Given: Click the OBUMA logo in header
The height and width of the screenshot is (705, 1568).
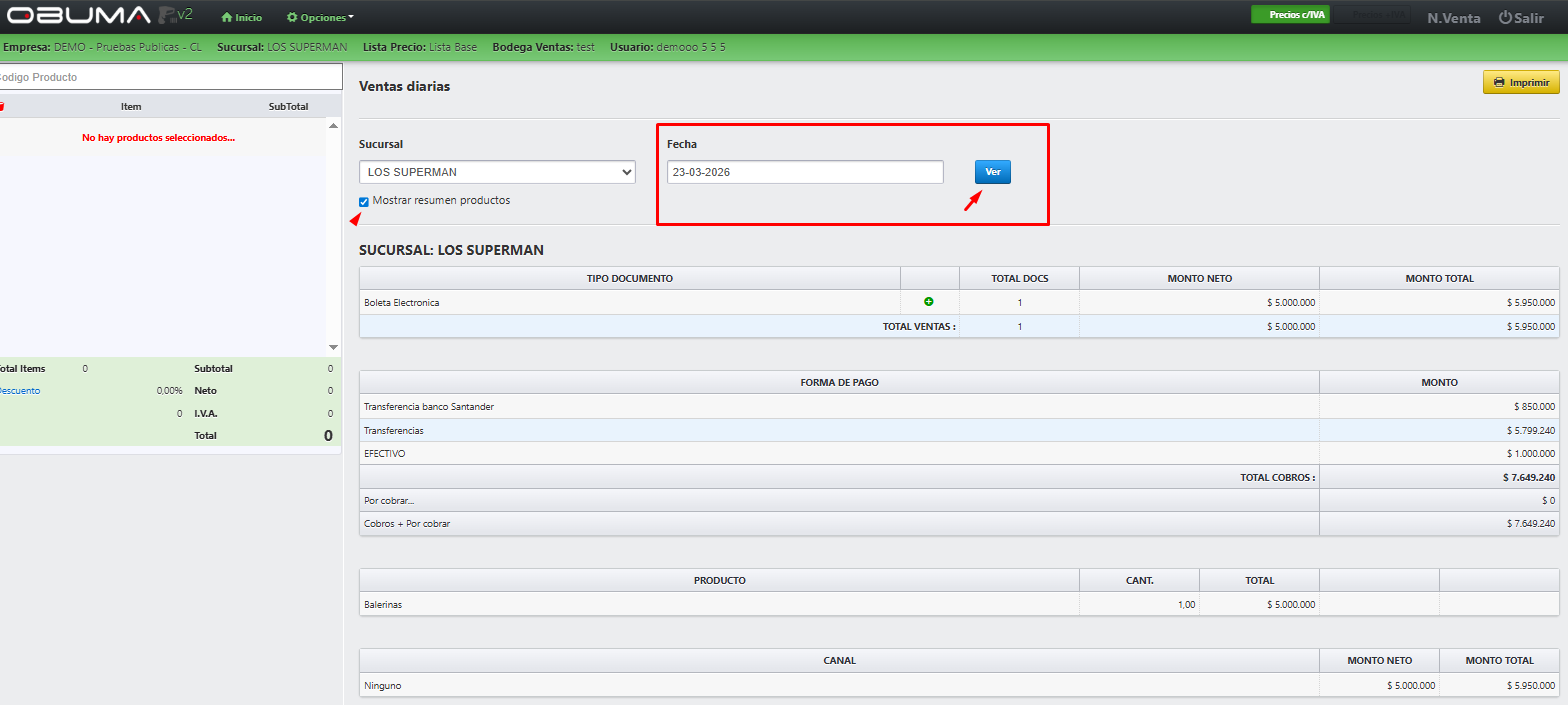Looking at the screenshot, I should coord(78,16).
